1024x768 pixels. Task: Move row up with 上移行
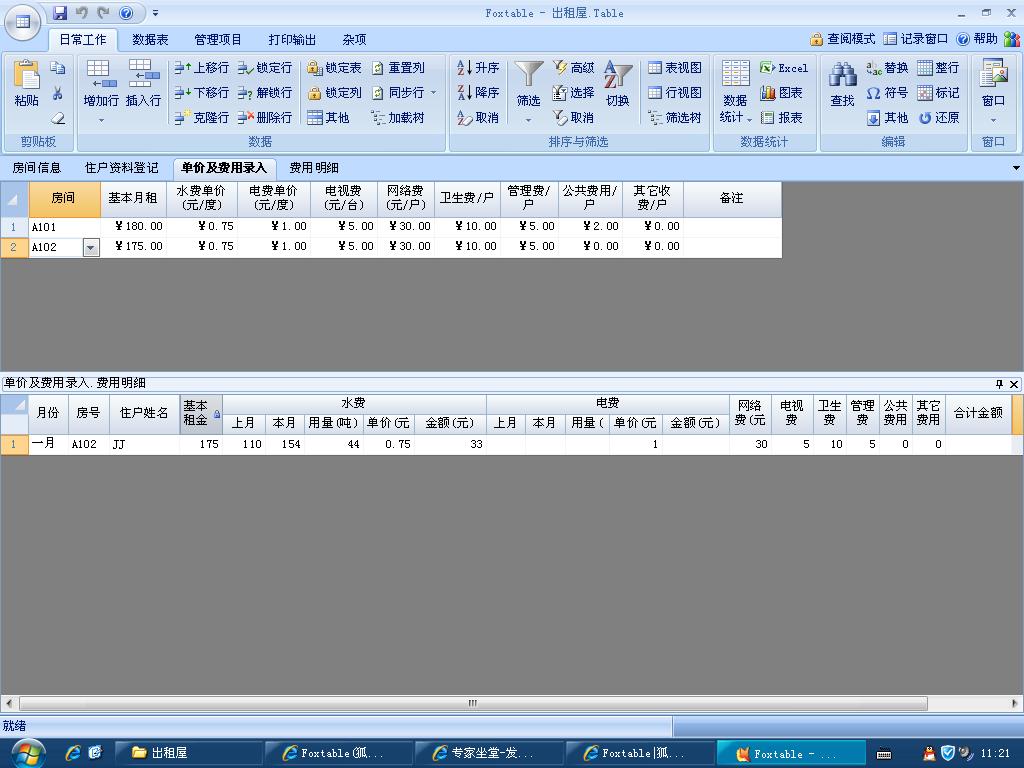tap(201, 68)
